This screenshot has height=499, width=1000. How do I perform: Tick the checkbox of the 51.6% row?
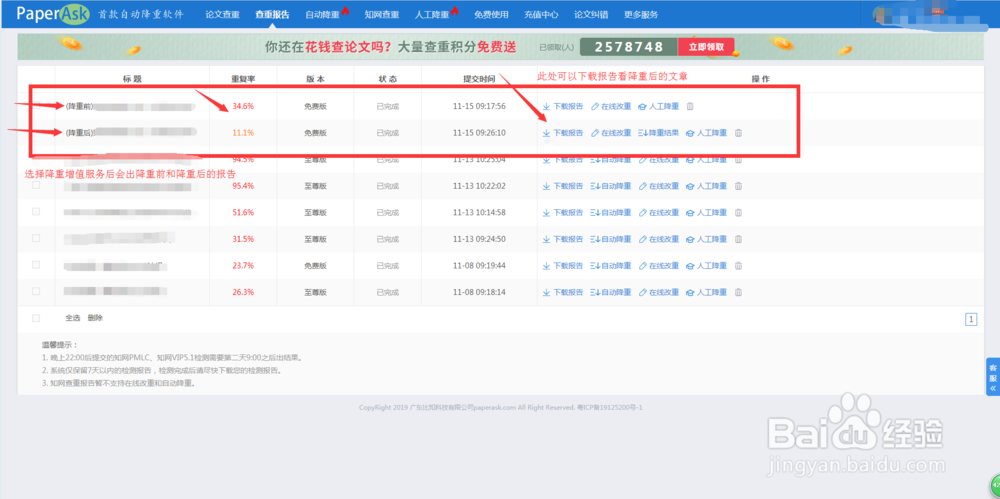pyautogui.click(x=36, y=212)
